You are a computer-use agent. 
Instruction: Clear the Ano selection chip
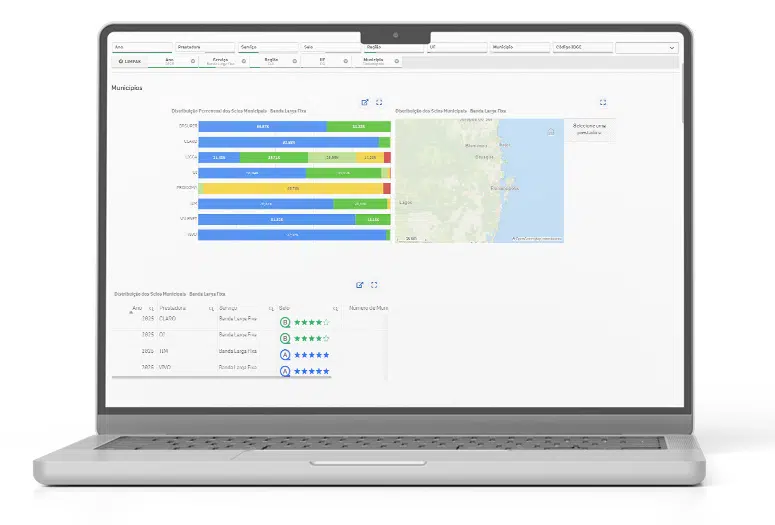[x=194, y=61]
